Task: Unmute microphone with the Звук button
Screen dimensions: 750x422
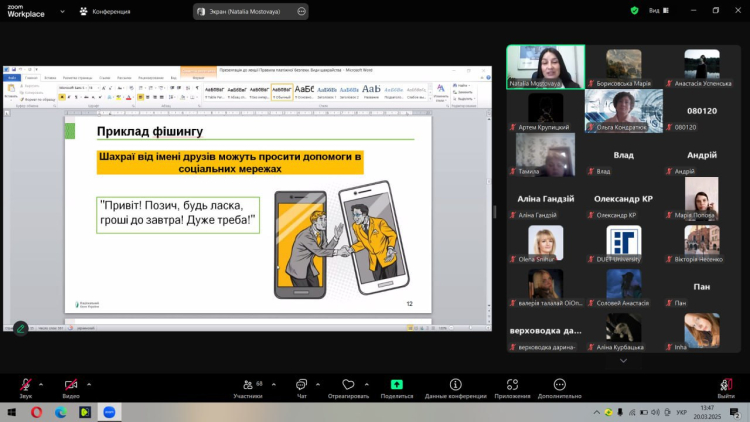Action: 25,386
